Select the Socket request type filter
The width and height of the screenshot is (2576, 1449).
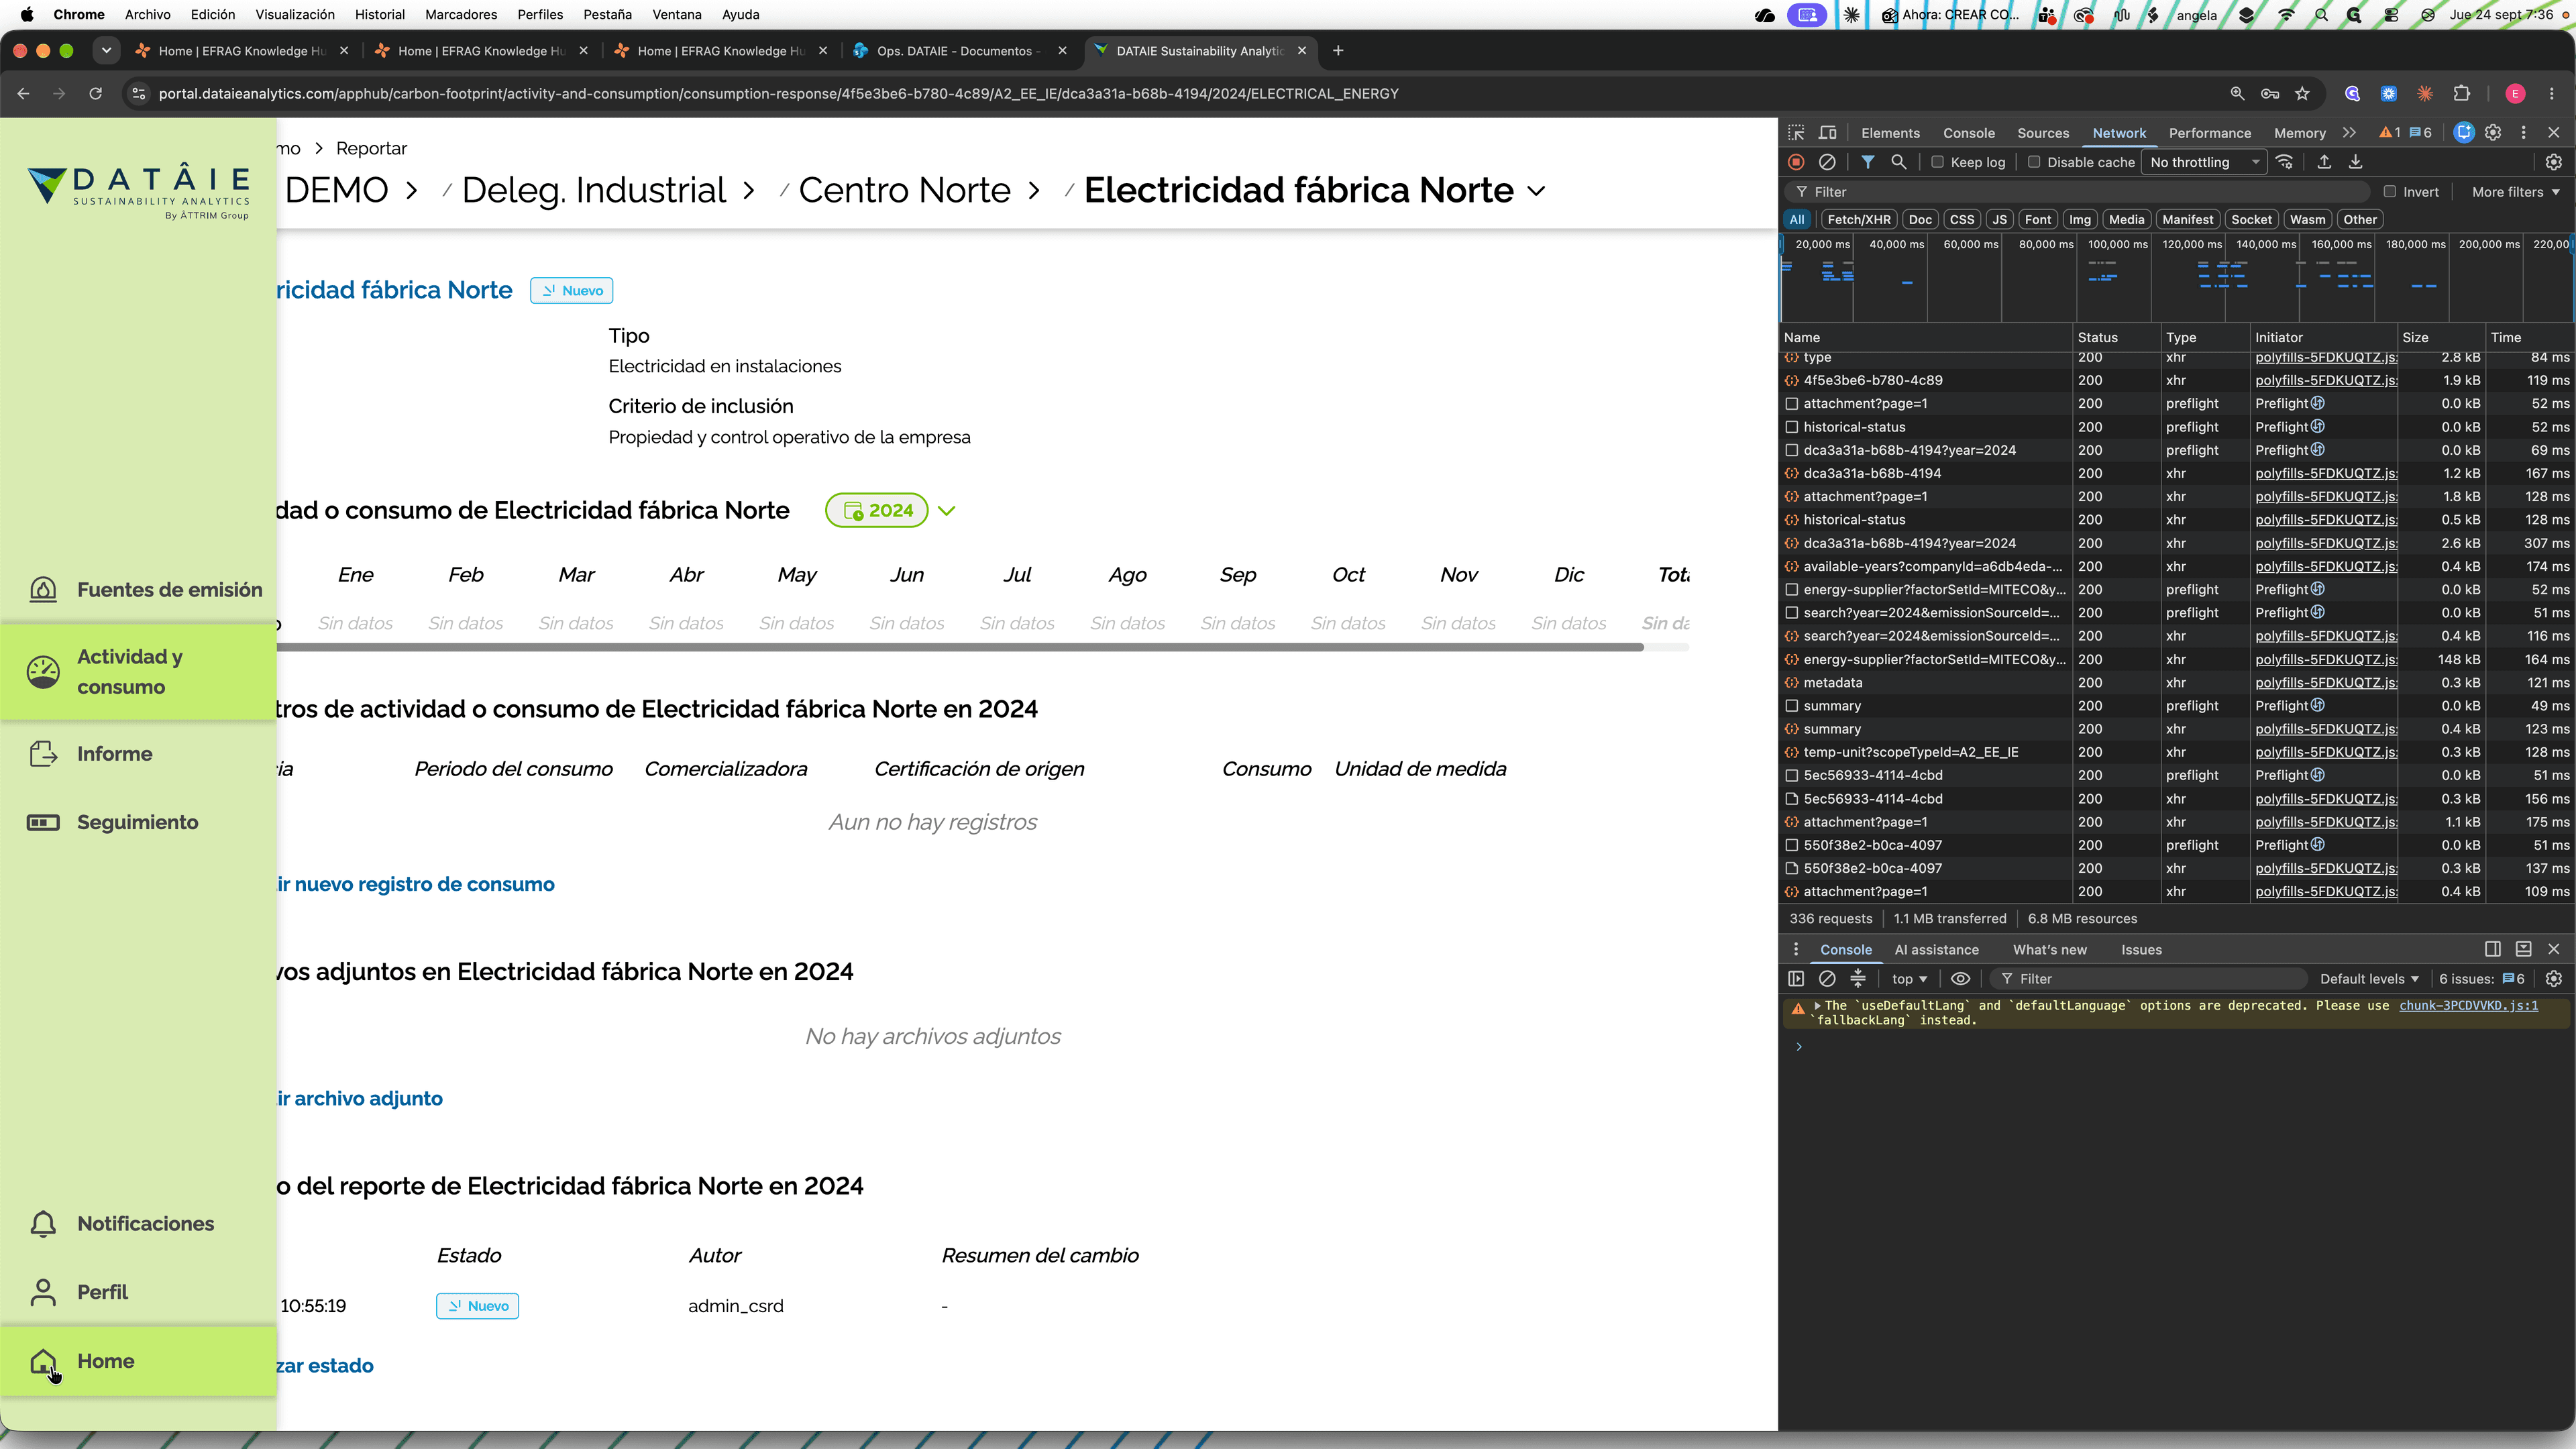click(2251, 220)
